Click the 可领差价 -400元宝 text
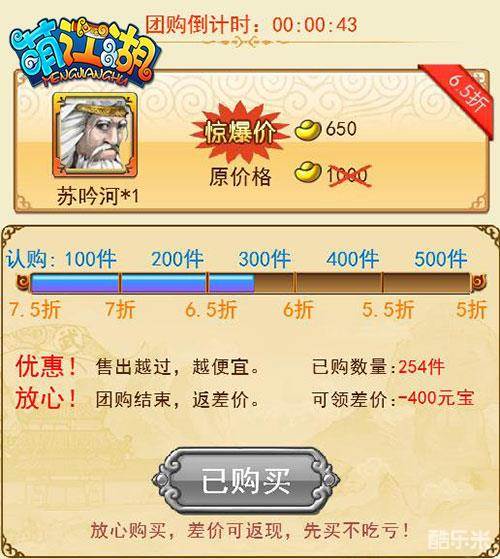The width and height of the screenshot is (500, 559). pos(393,399)
